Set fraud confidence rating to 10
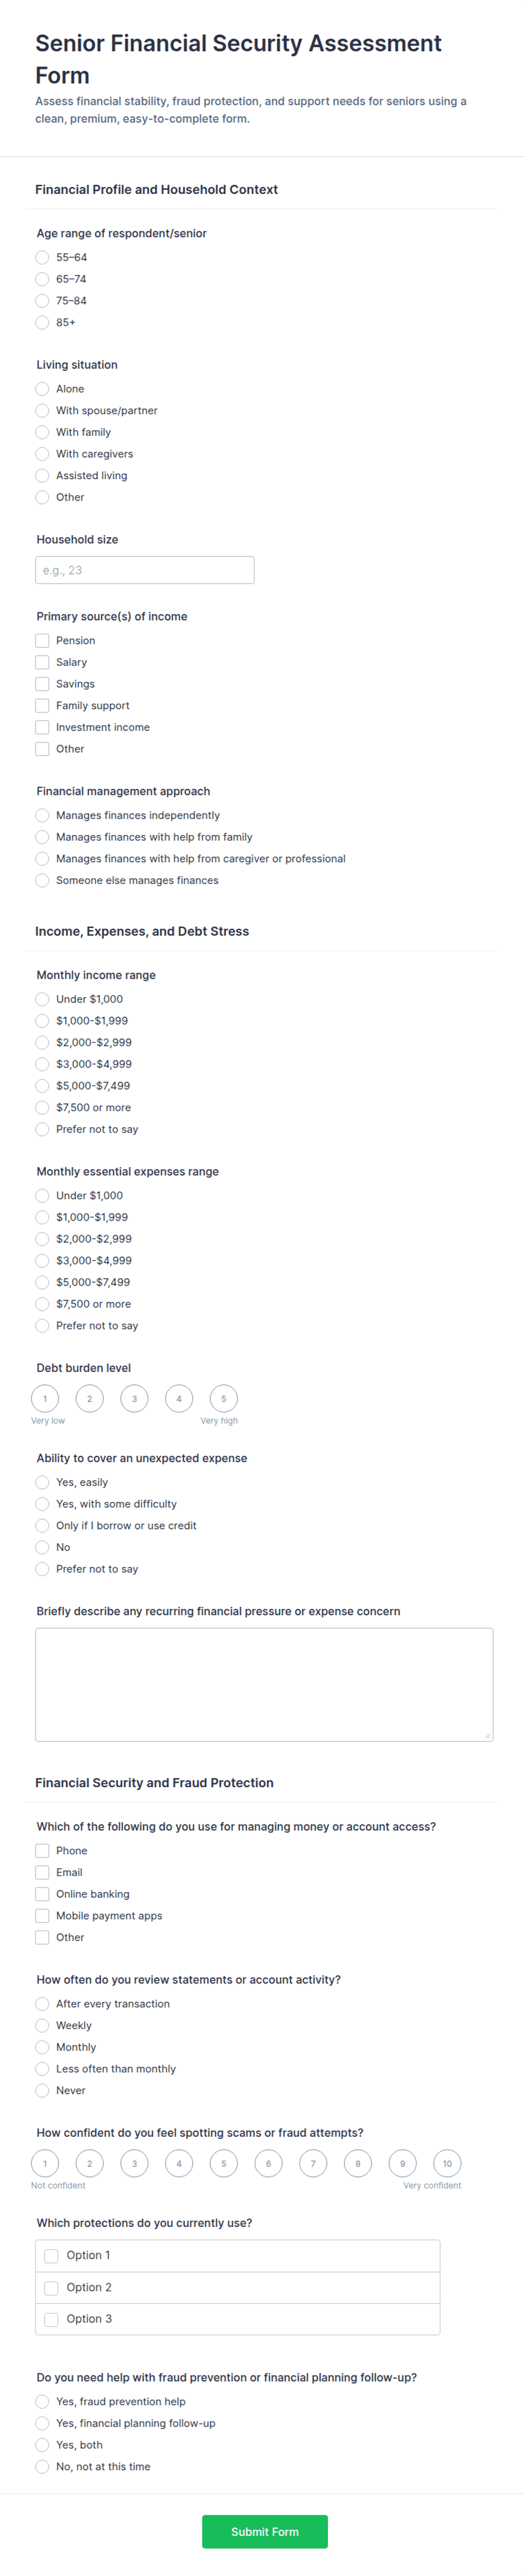The width and height of the screenshot is (524, 2576). (447, 2163)
